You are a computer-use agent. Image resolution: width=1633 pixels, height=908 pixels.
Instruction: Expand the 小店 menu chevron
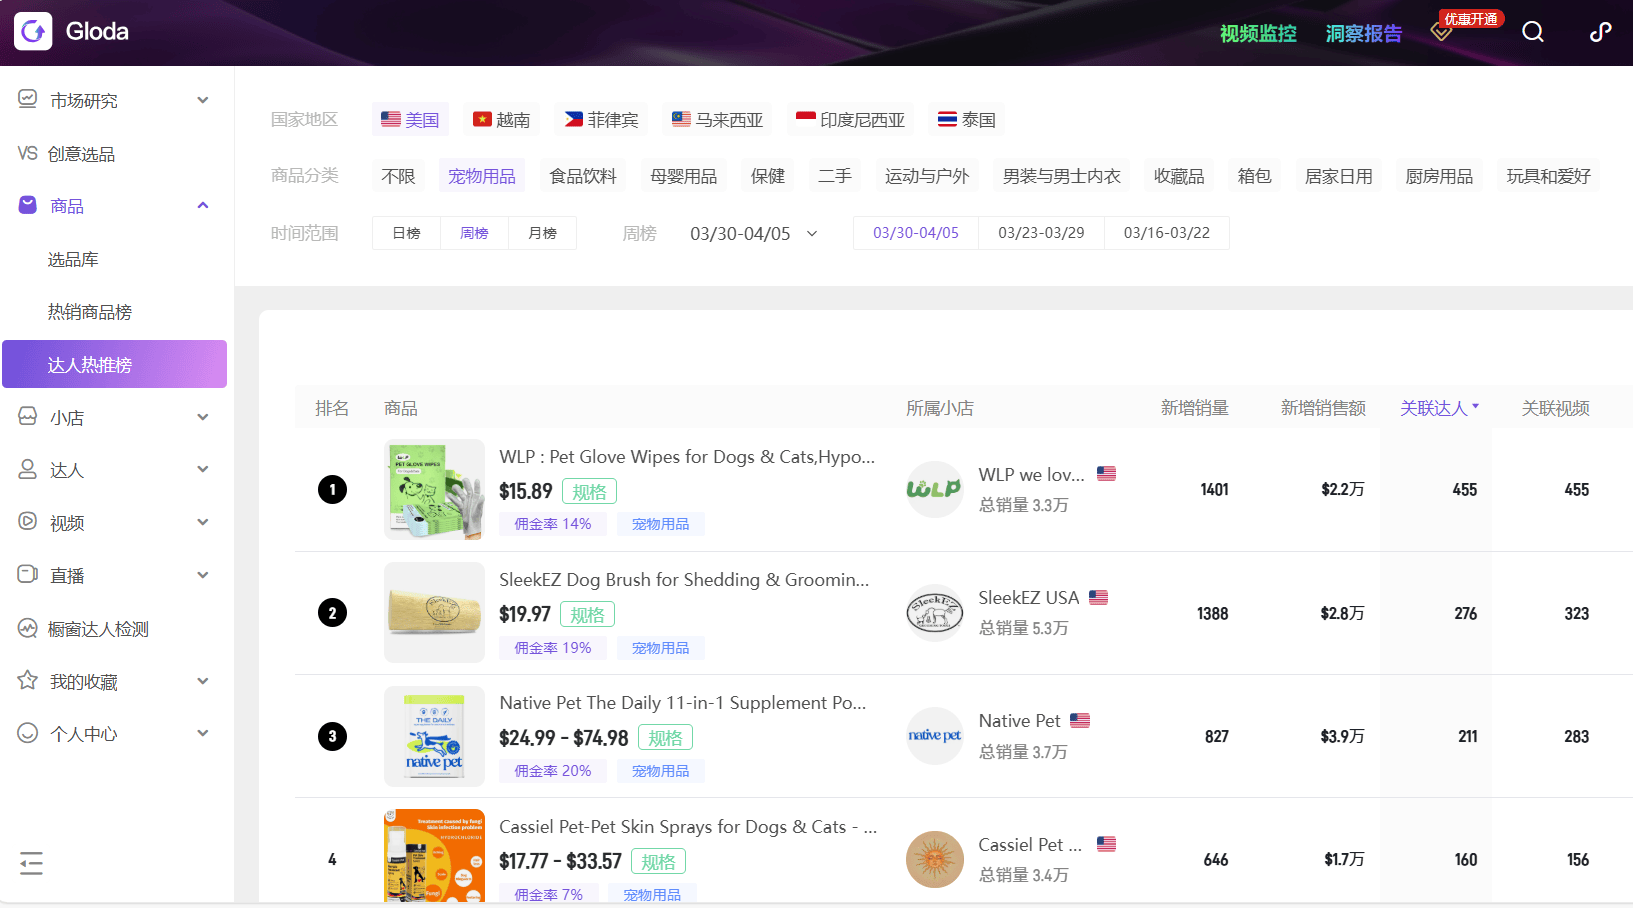tap(203, 417)
